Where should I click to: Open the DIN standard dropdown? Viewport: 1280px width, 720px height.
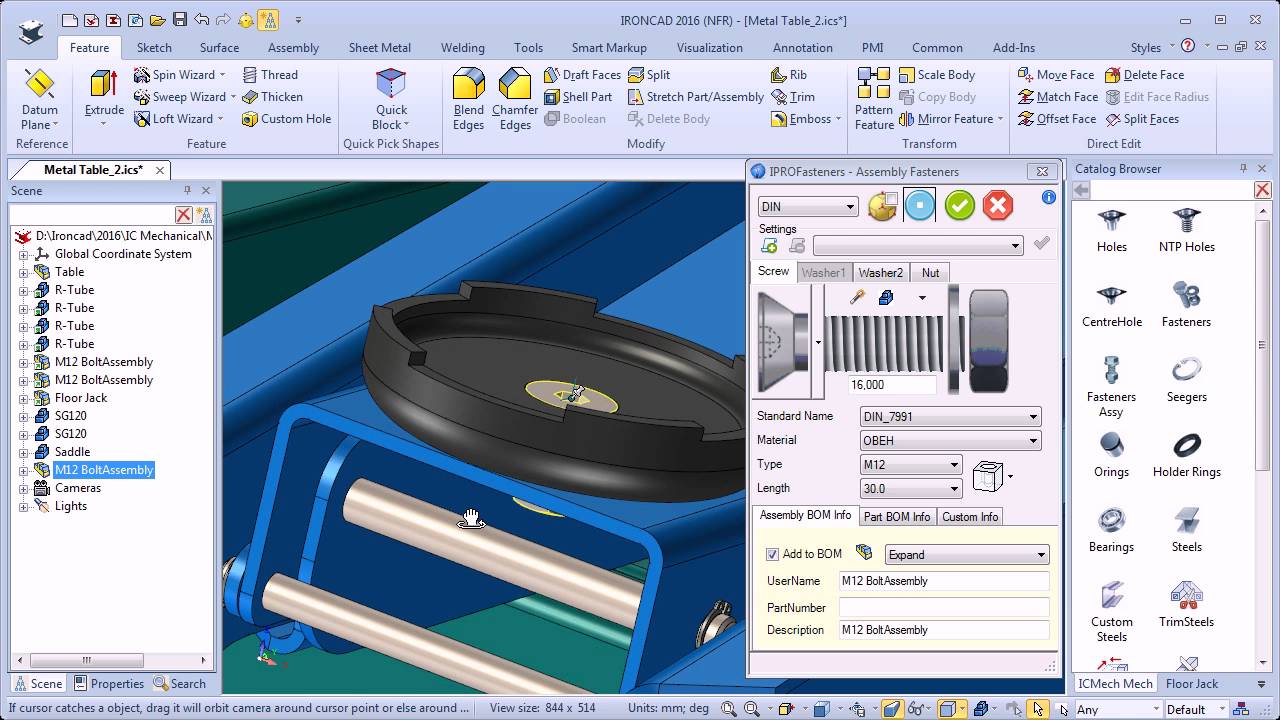[808, 207]
